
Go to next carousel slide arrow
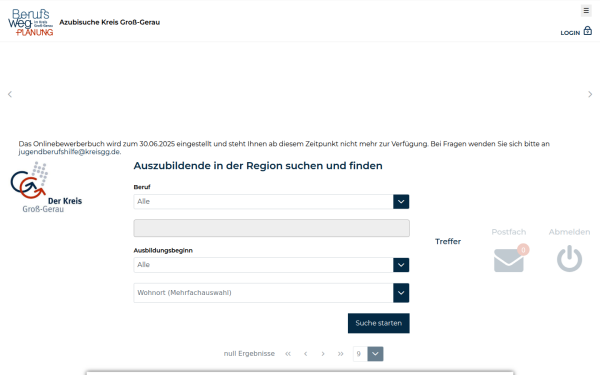[590, 94]
